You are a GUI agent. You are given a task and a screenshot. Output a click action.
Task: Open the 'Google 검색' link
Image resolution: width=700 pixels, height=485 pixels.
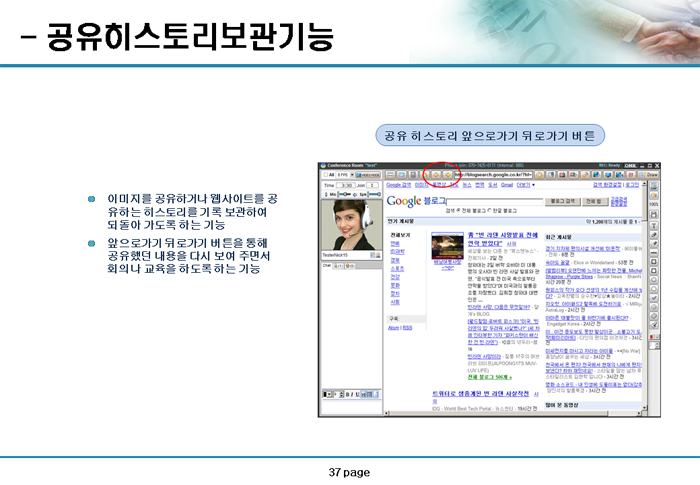tap(399, 185)
